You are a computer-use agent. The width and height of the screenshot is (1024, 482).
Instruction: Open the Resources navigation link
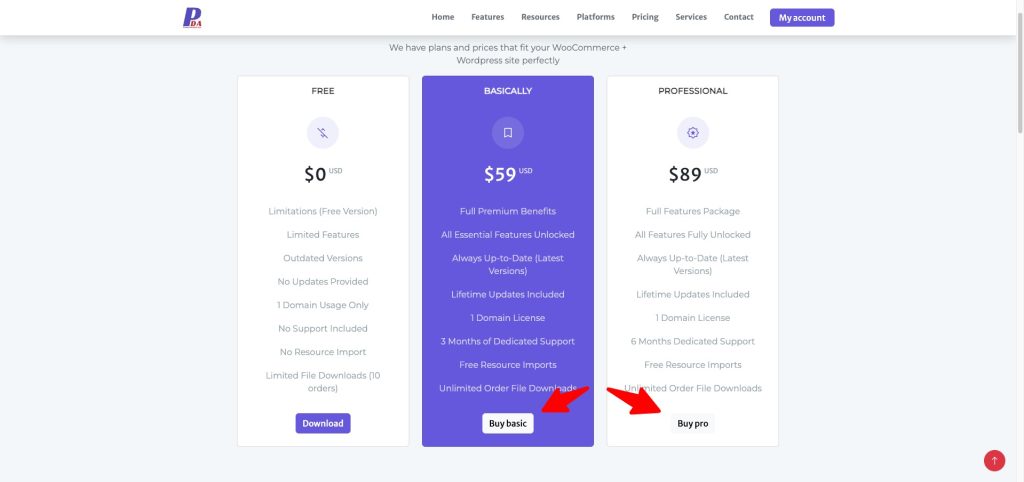pos(540,17)
